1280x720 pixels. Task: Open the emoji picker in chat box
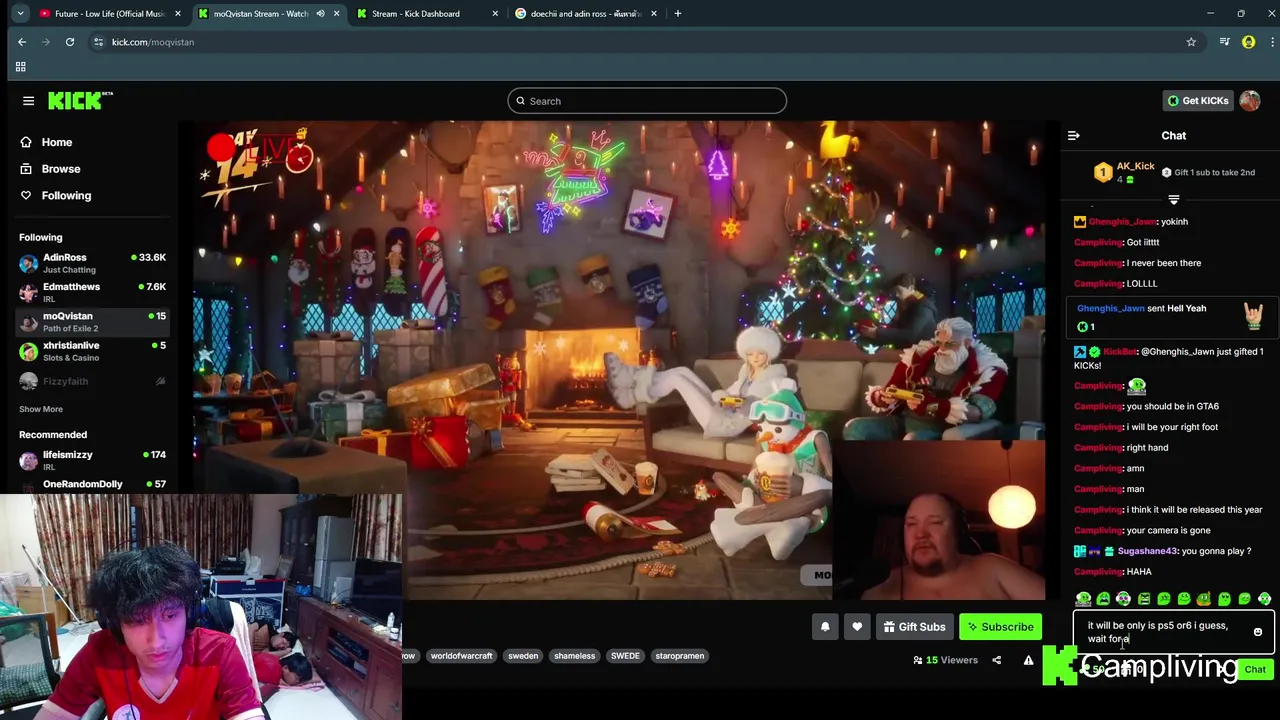point(1258,632)
